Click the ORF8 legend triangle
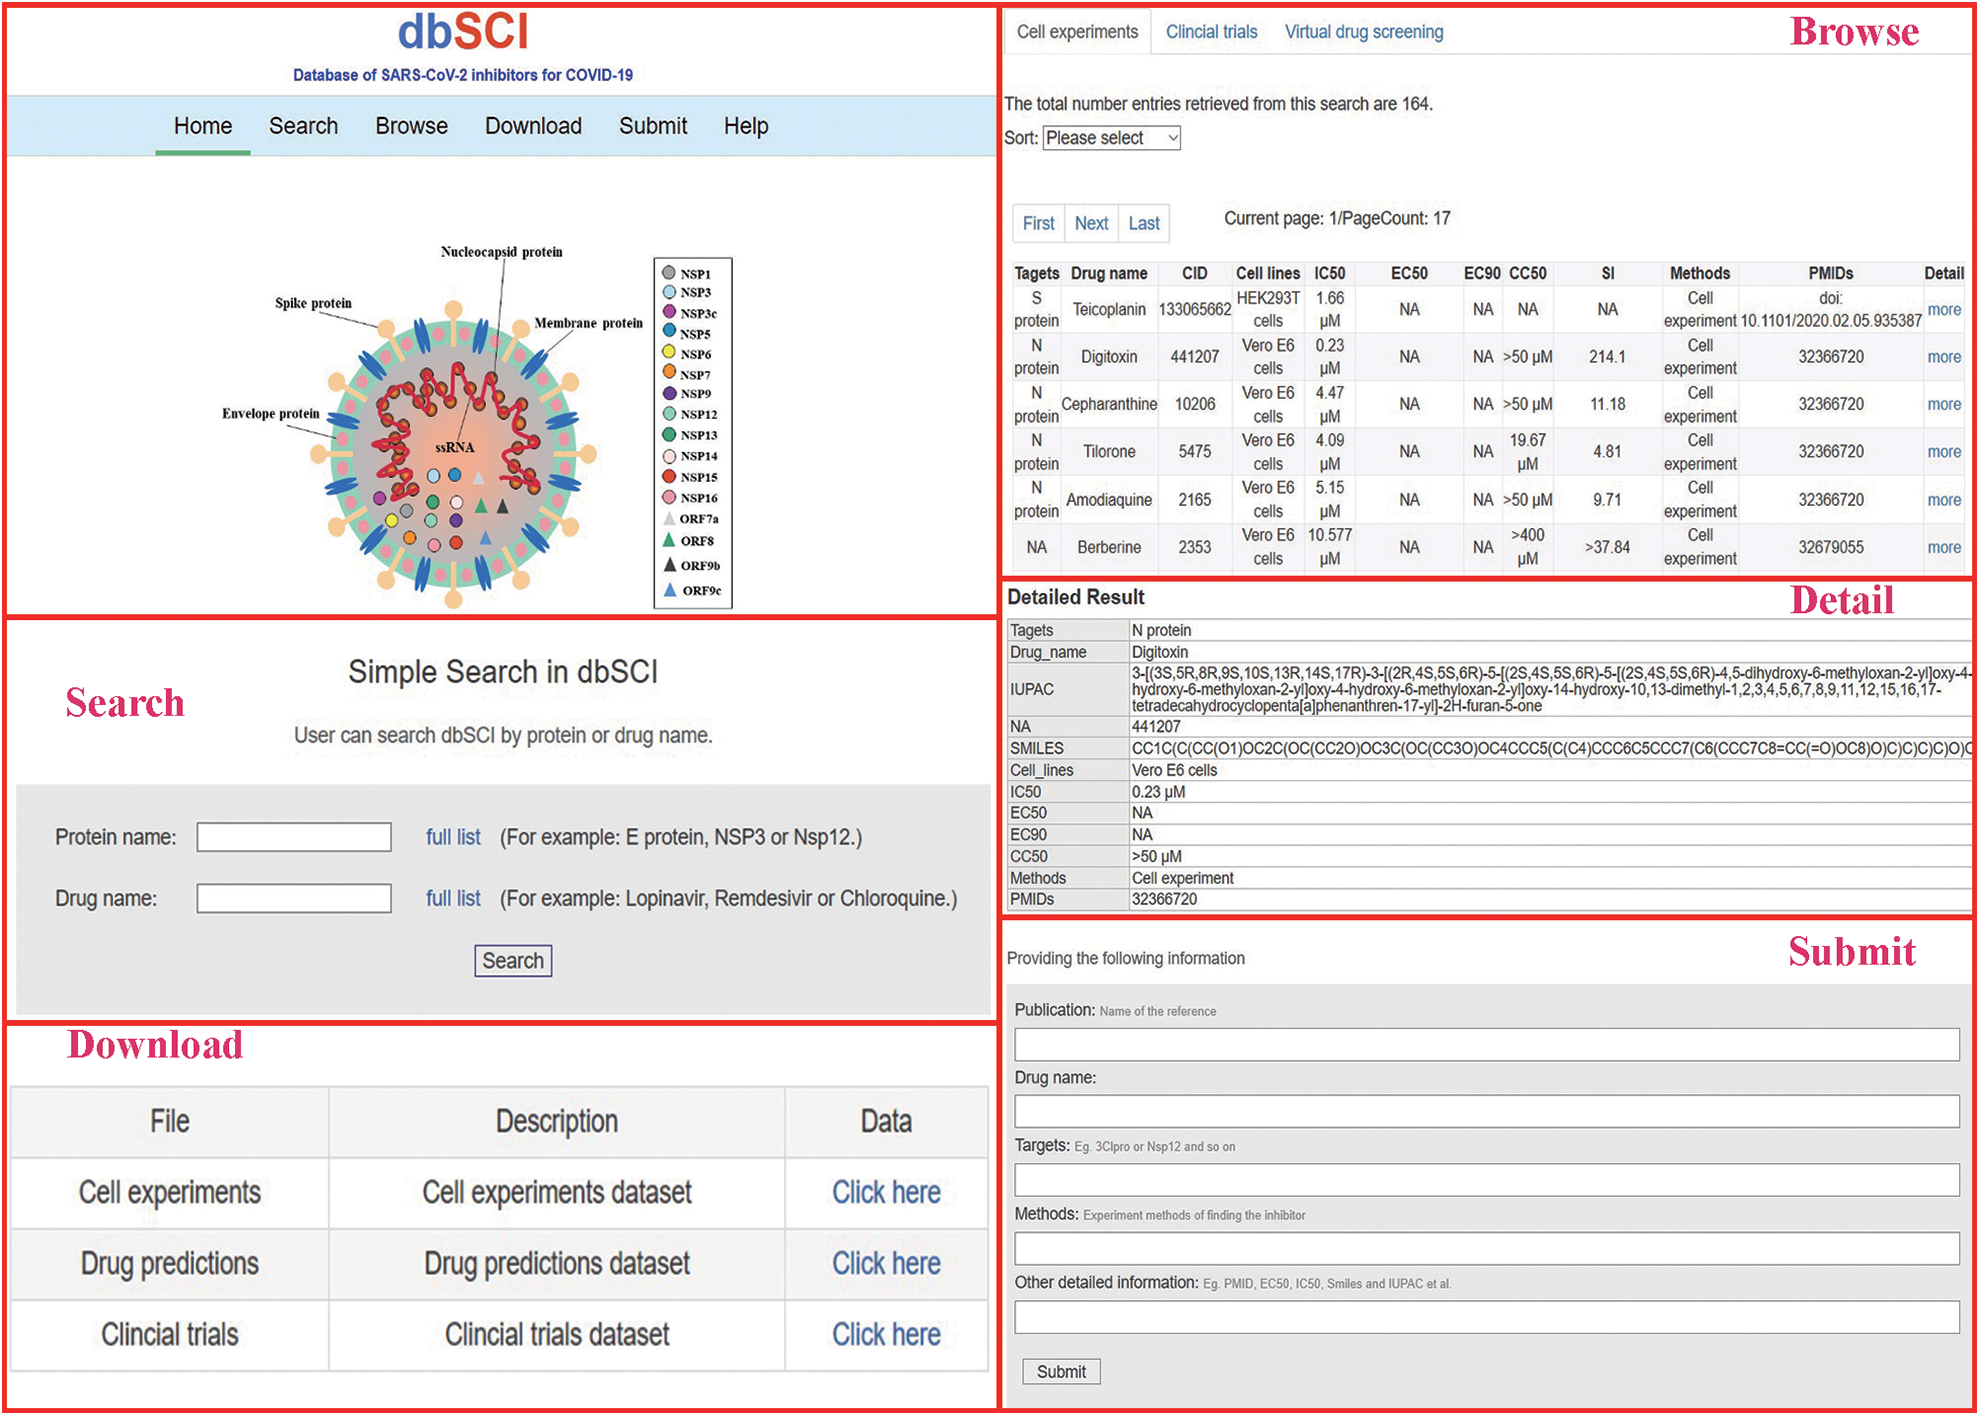Viewport: 1980px width, 1416px height. tap(669, 540)
